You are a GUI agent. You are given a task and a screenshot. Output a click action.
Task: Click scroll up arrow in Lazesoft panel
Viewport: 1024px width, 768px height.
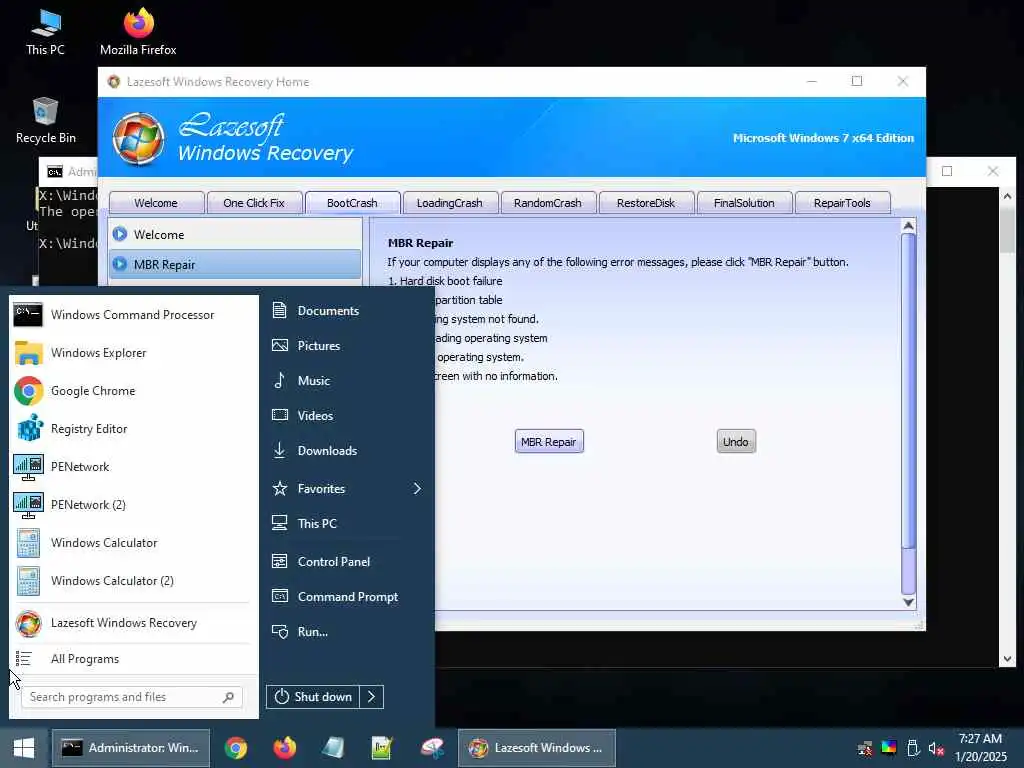click(x=908, y=226)
